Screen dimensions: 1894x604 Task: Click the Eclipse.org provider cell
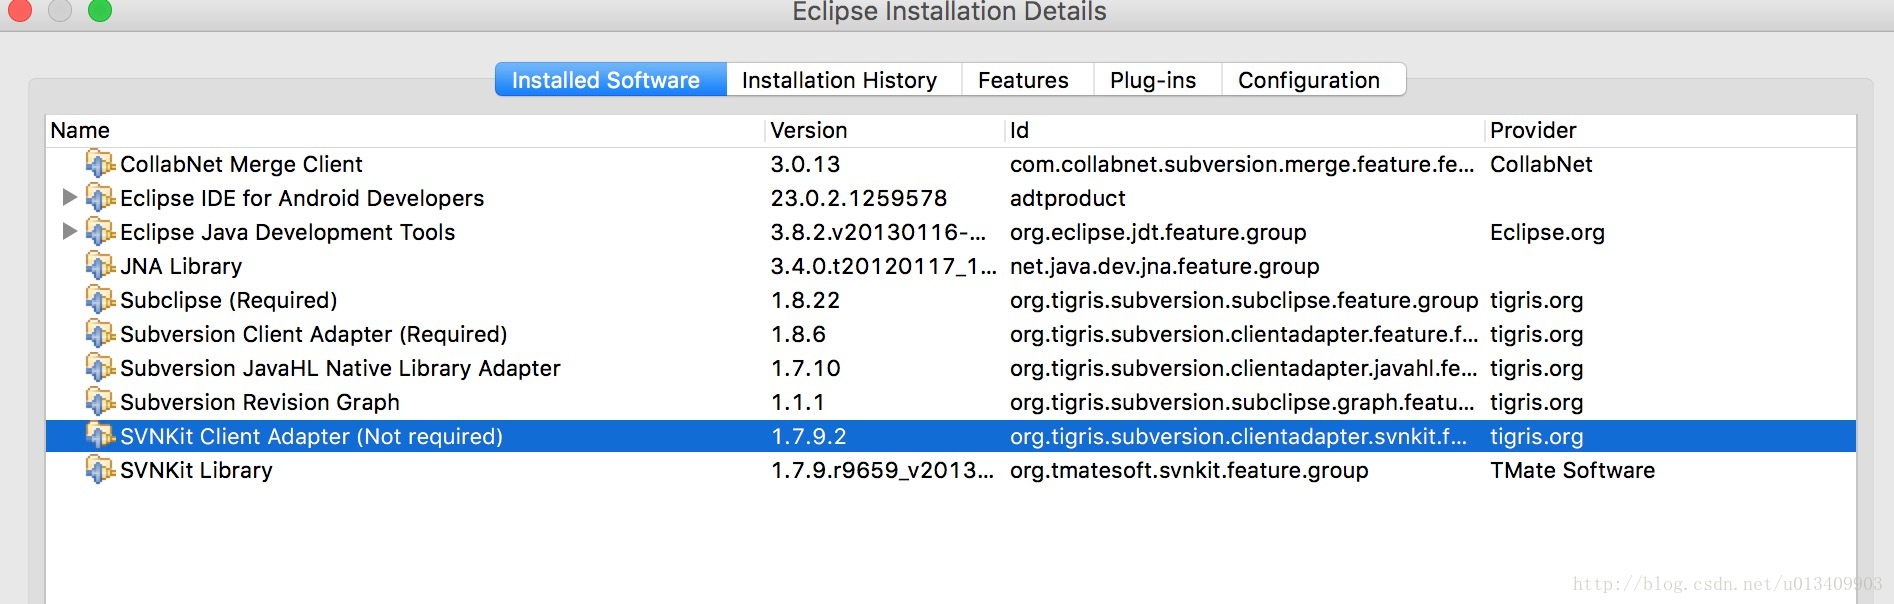point(1547,232)
